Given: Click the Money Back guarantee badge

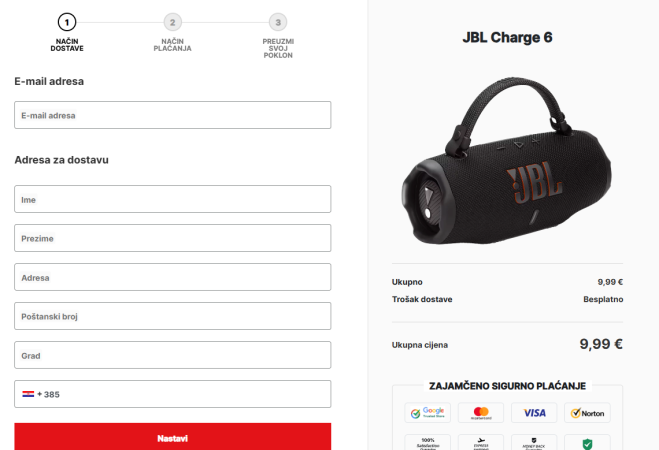Looking at the screenshot, I should click(x=534, y=443).
